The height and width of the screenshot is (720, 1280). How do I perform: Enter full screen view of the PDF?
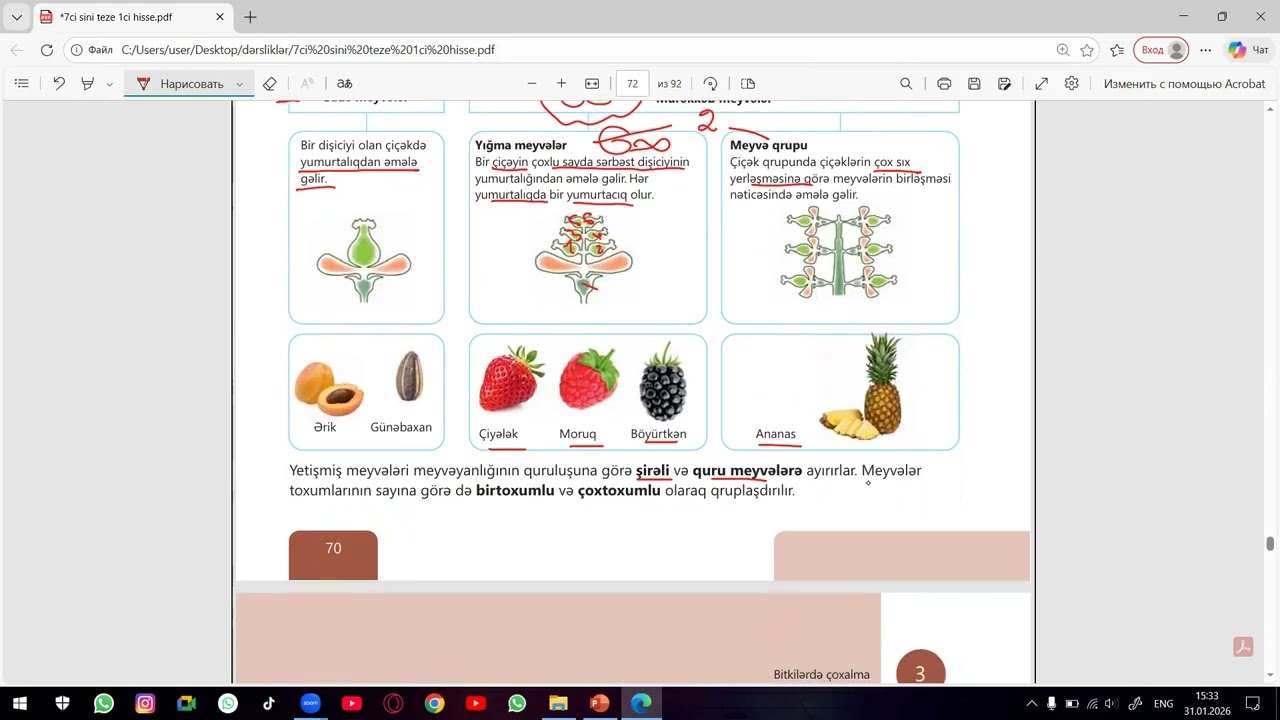(x=1042, y=84)
